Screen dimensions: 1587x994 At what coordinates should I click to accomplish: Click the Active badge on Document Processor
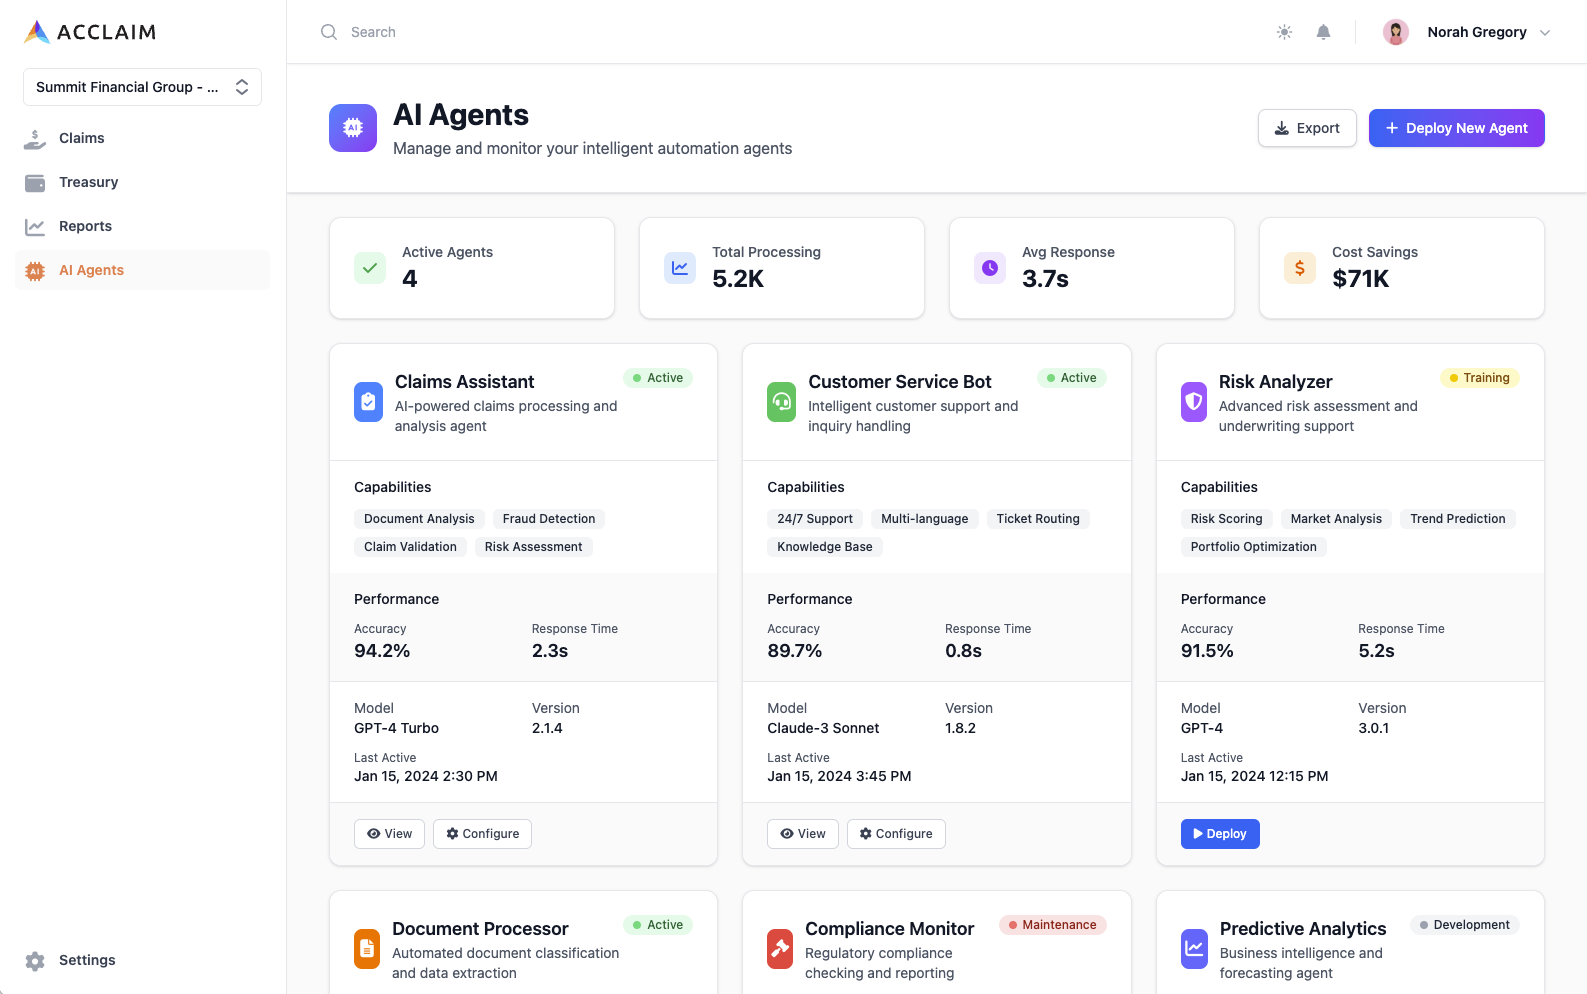(658, 925)
